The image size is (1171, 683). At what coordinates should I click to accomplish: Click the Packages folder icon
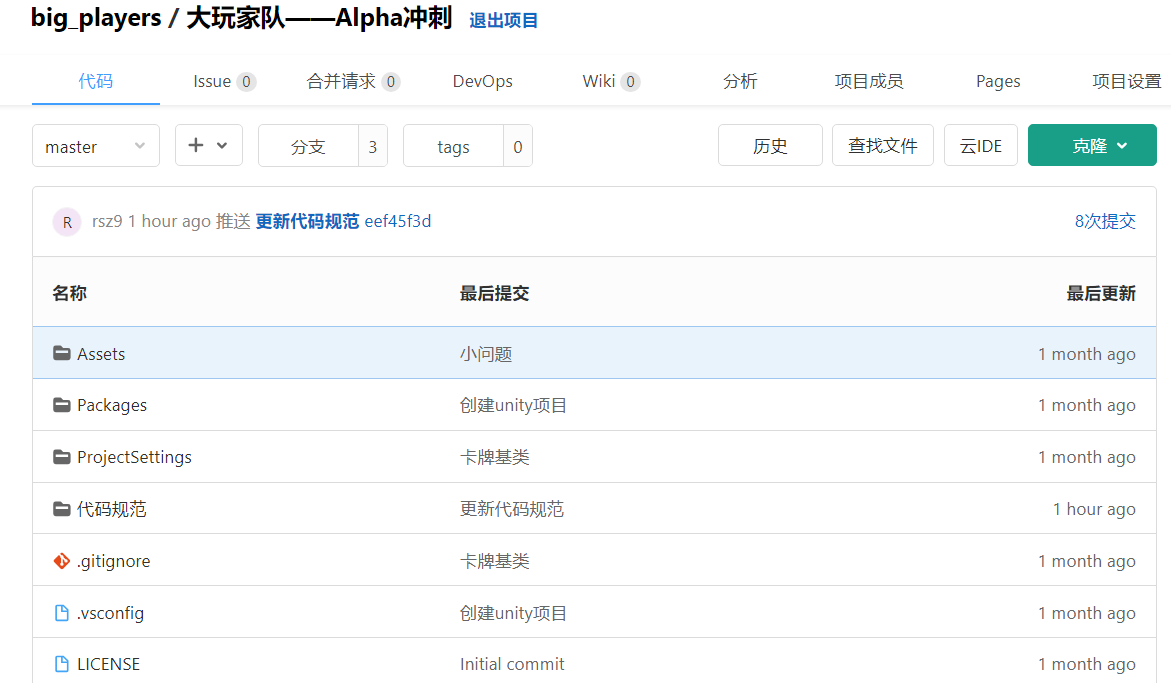pos(62,405)
